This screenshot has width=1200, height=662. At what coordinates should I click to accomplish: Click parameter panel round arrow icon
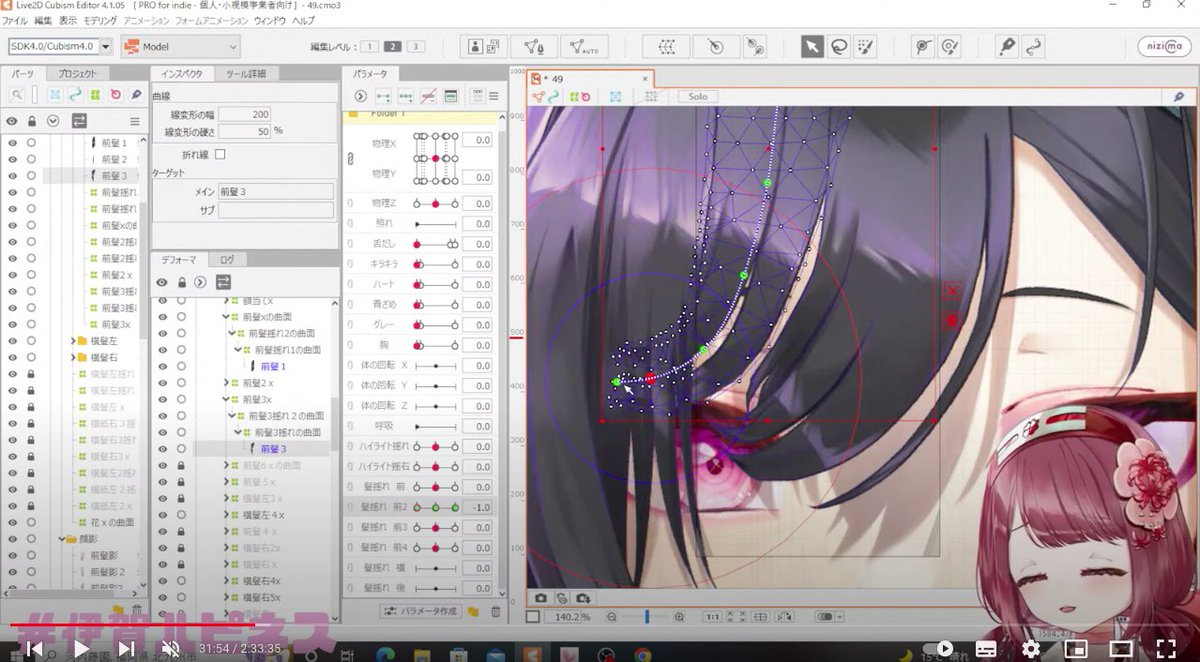(360, 96)
